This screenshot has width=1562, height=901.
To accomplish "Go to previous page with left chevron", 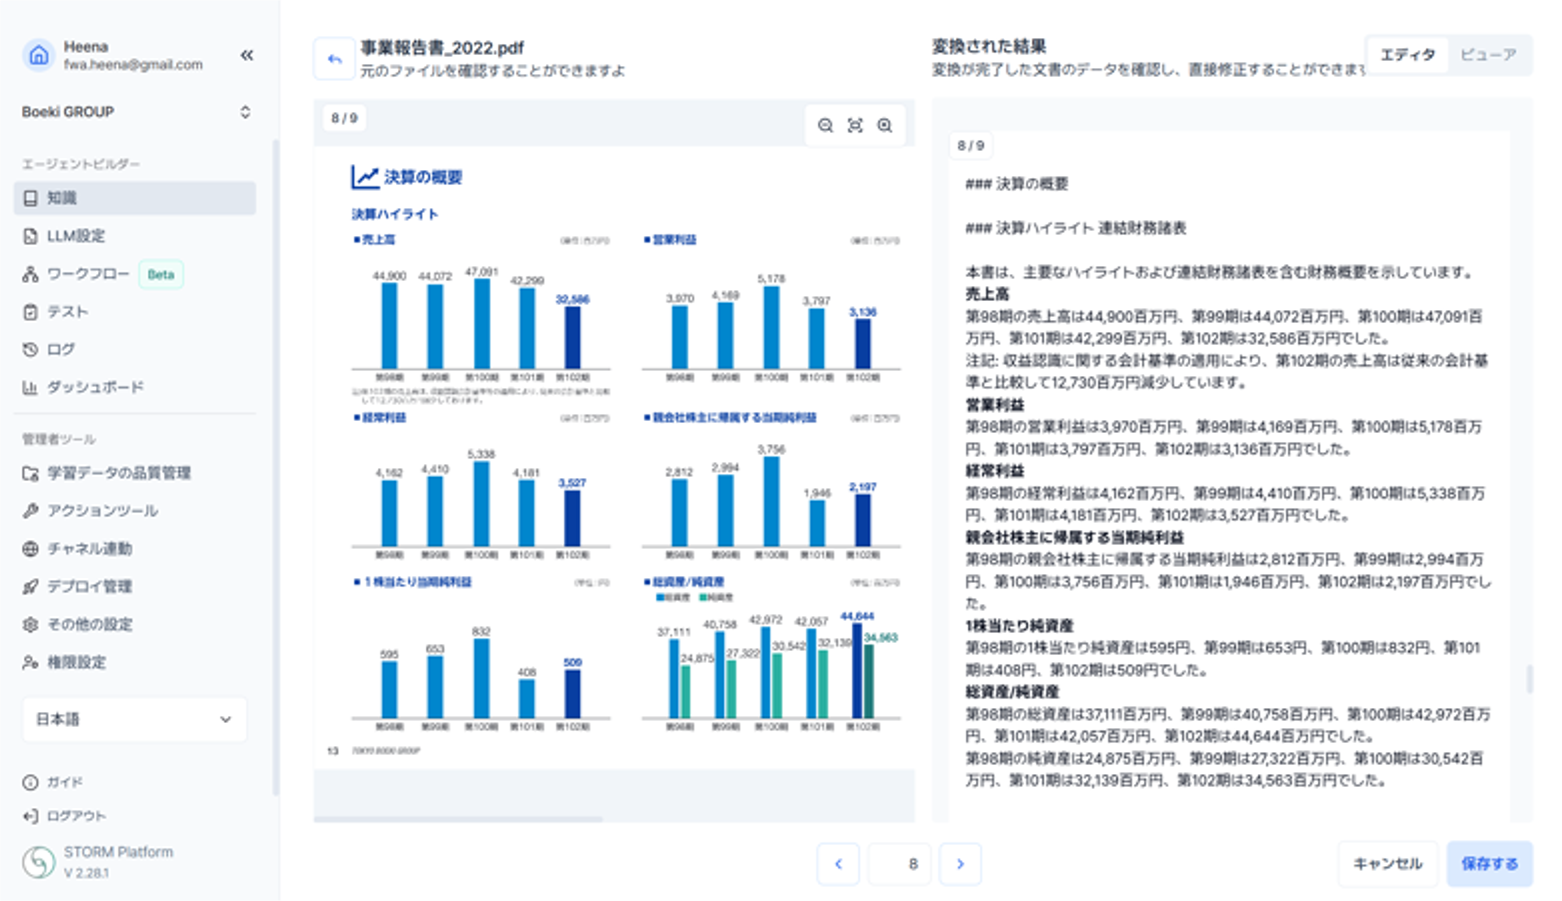I will click(838, 864).
